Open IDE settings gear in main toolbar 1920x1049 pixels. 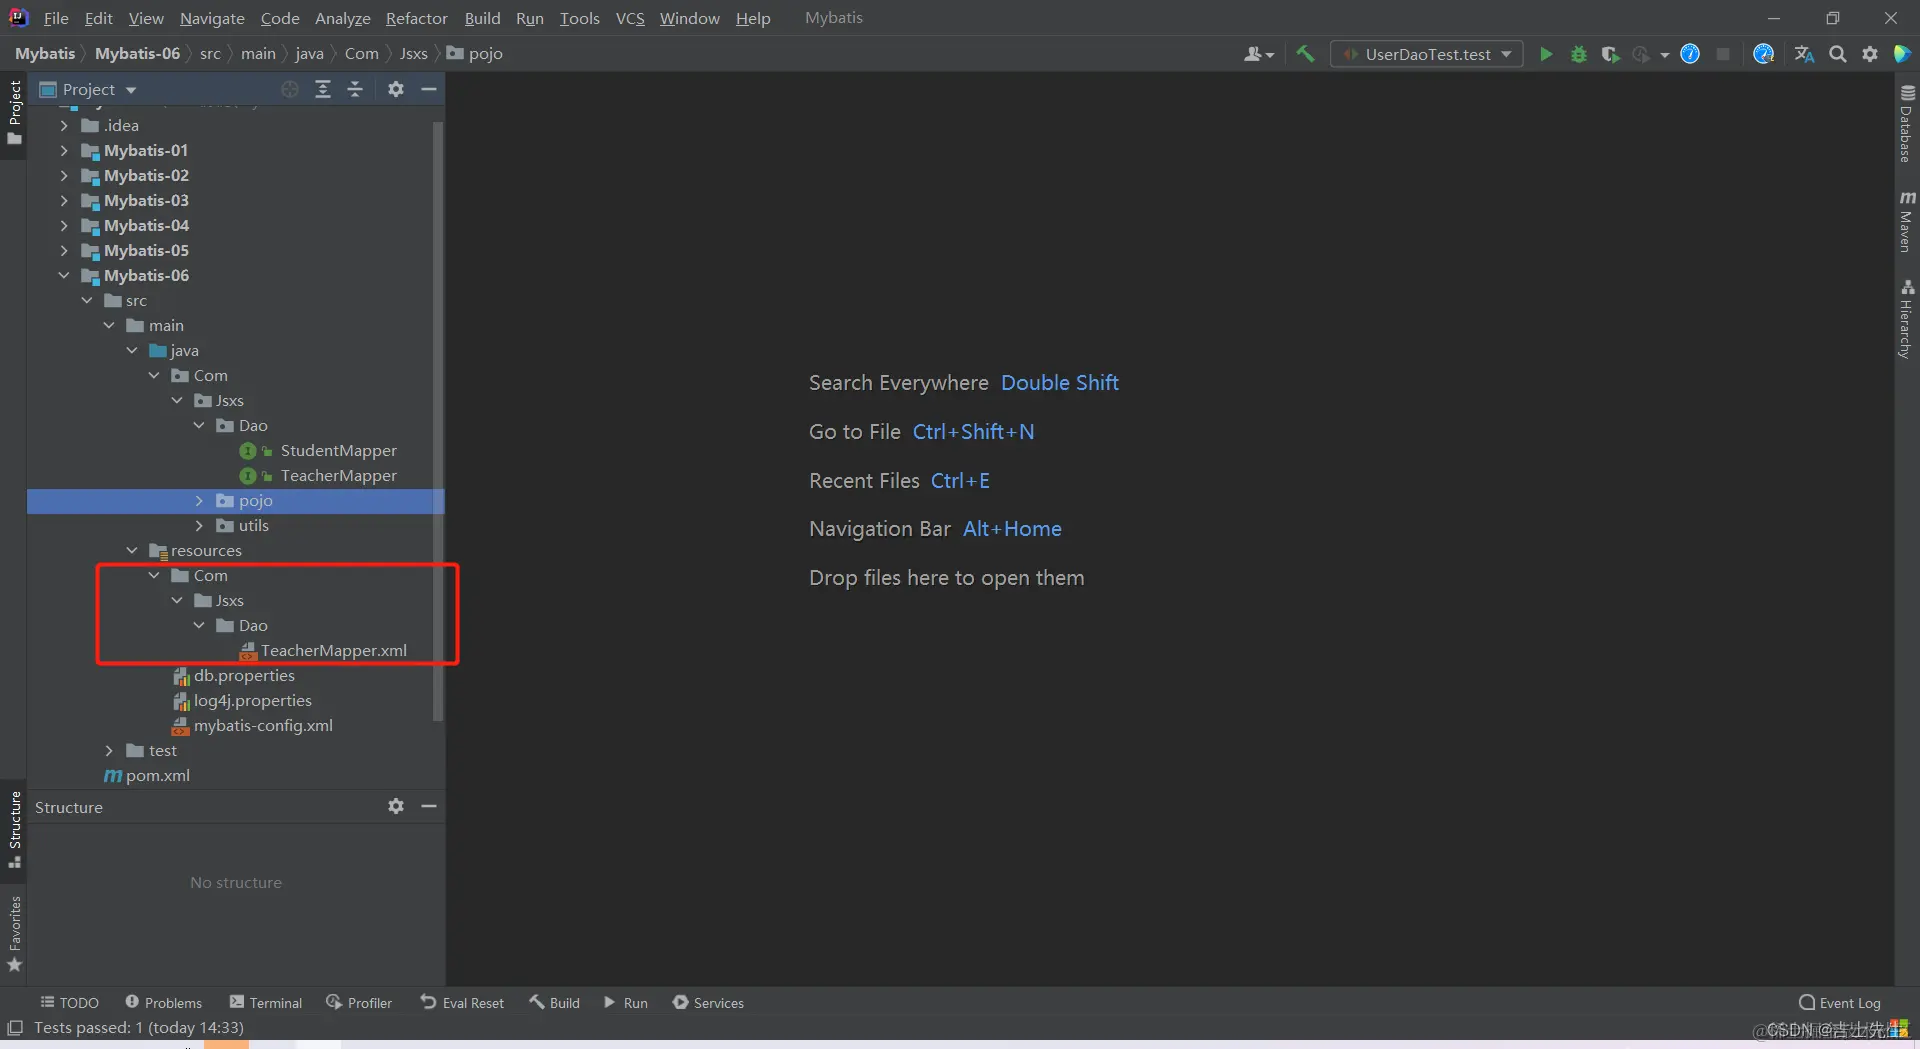(x=1869, y=54)
